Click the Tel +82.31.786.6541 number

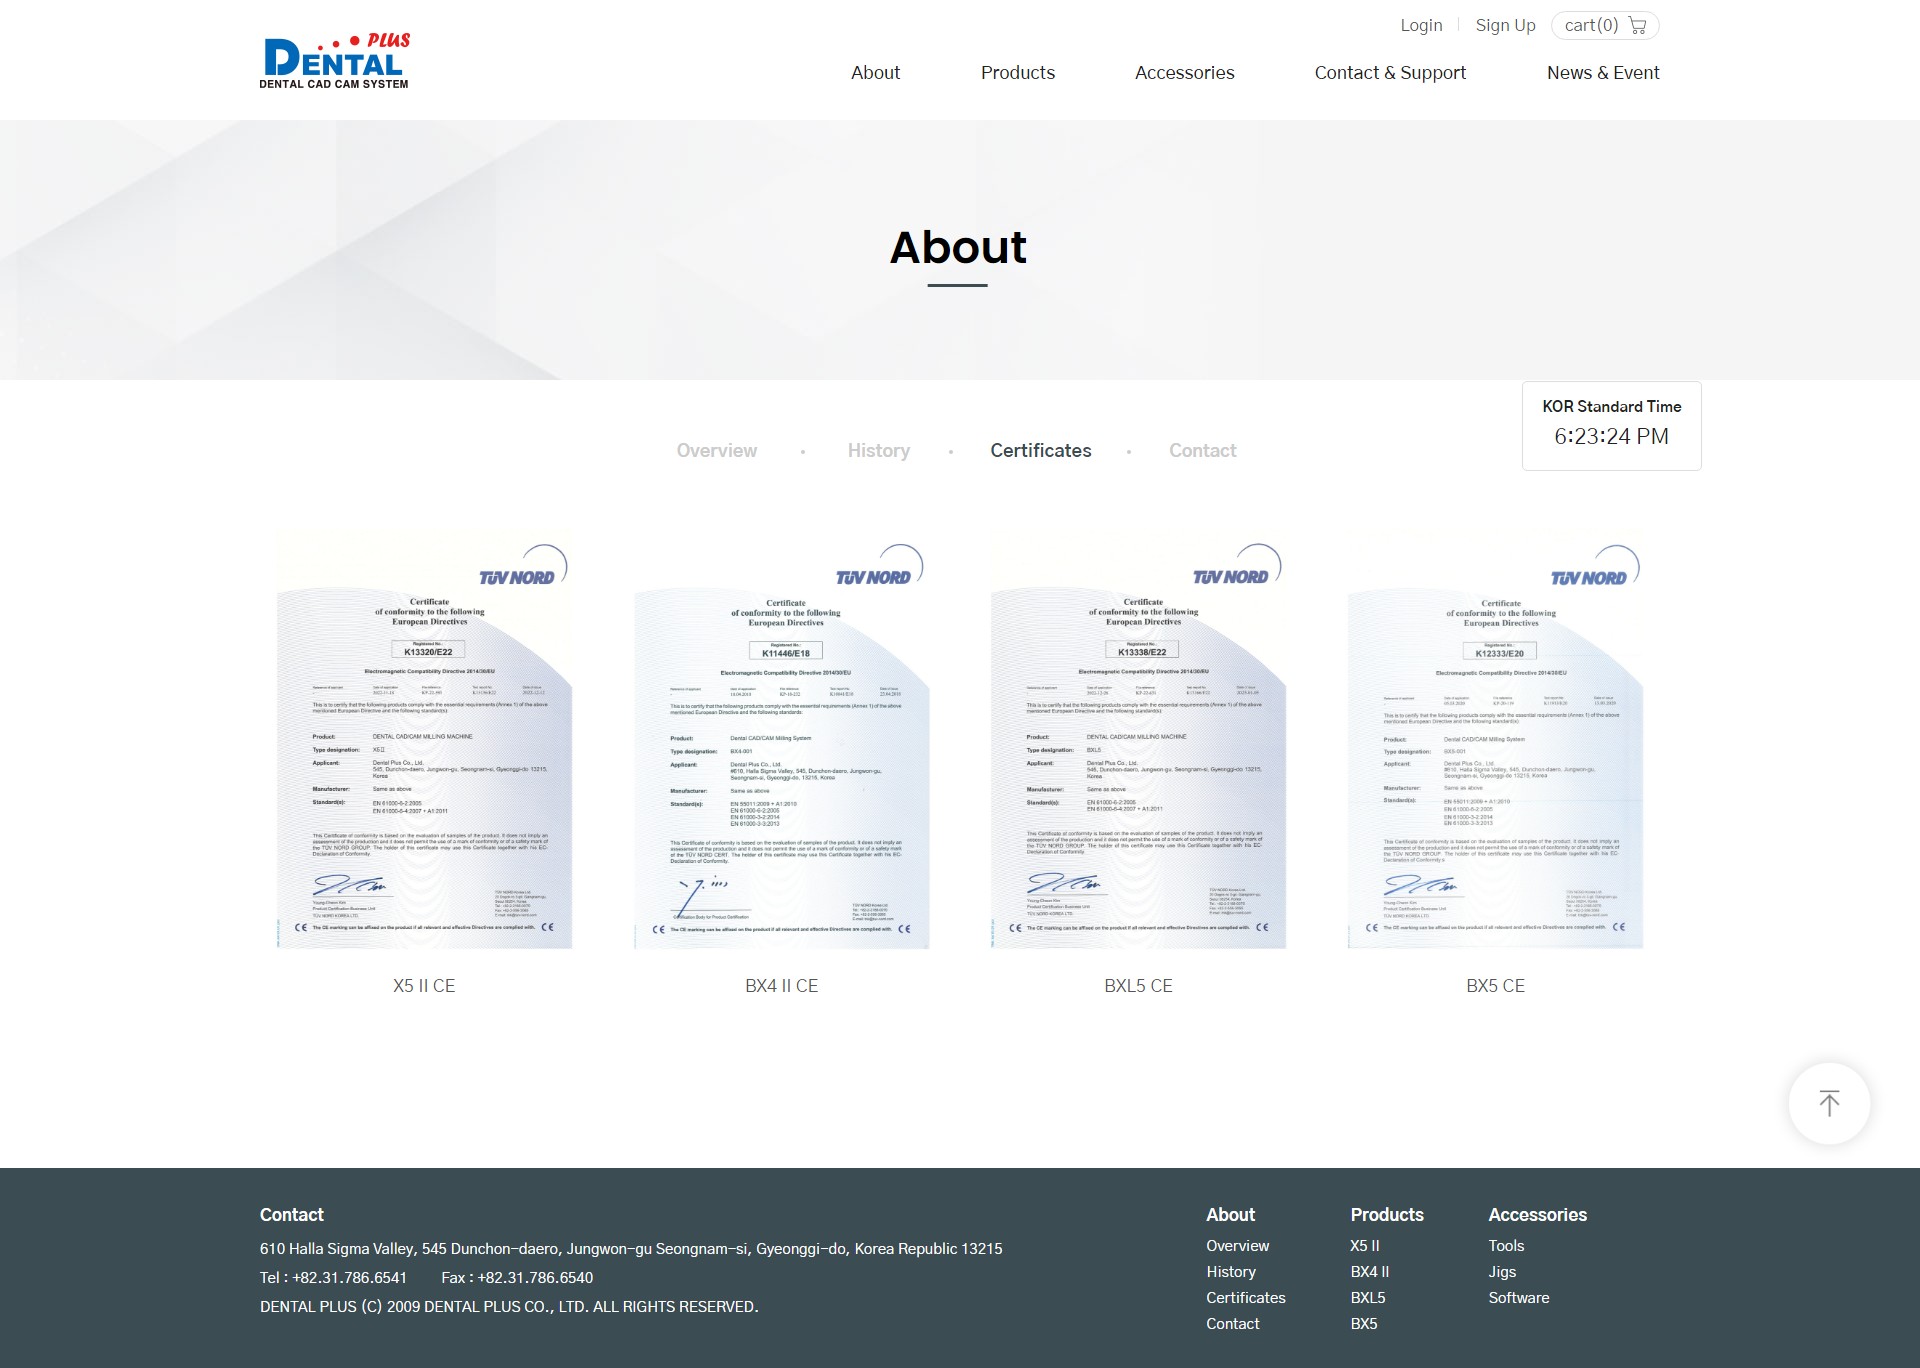[333, 1277]
